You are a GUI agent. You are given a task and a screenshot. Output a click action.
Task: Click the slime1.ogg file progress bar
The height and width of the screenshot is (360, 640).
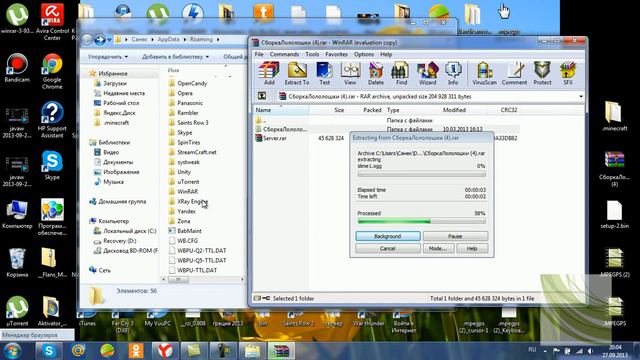pyautogui.click(x=422, y=174)
